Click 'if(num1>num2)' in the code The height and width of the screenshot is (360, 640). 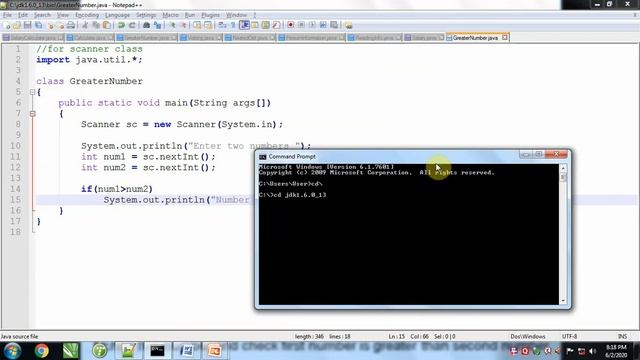tap(117, 189)
